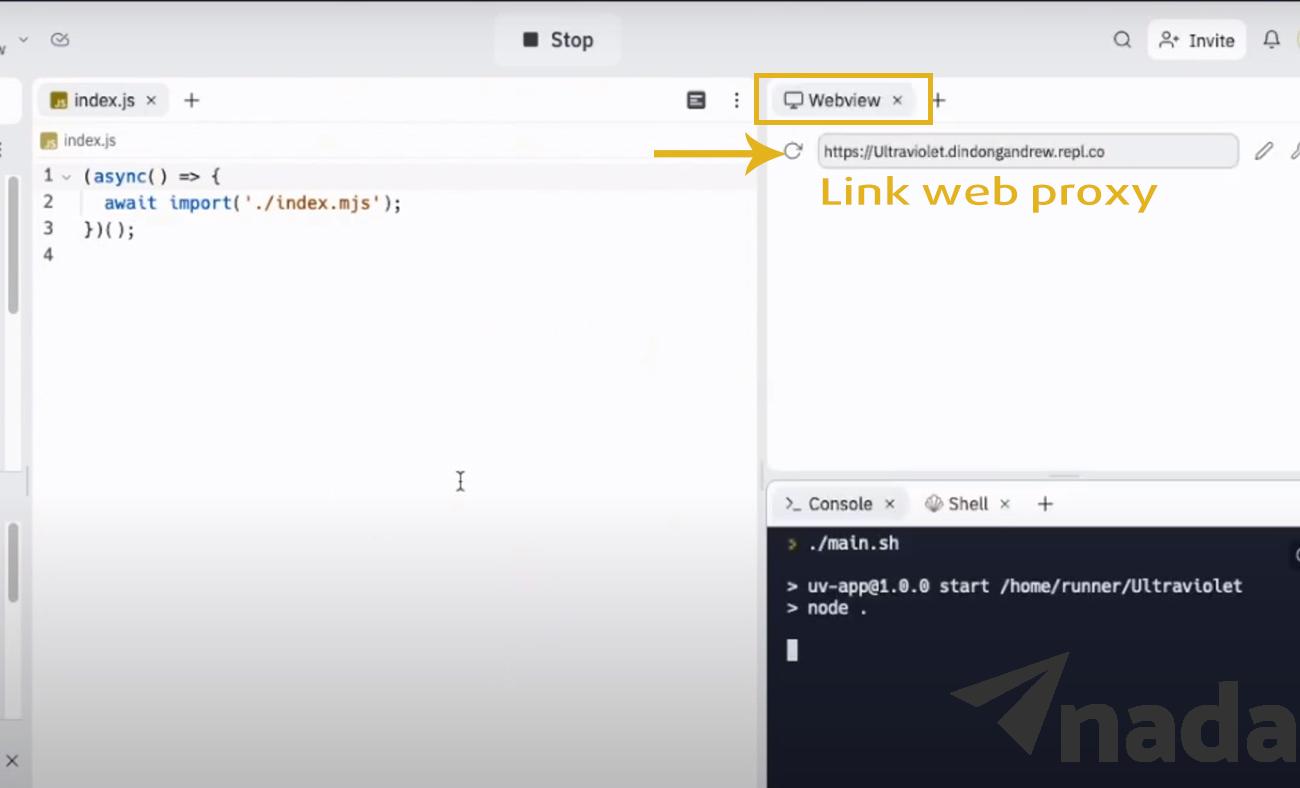Screen dimensions: 1300x788
Task: Click line number 4 in the gutter
Action: click(x=48, y=255)
